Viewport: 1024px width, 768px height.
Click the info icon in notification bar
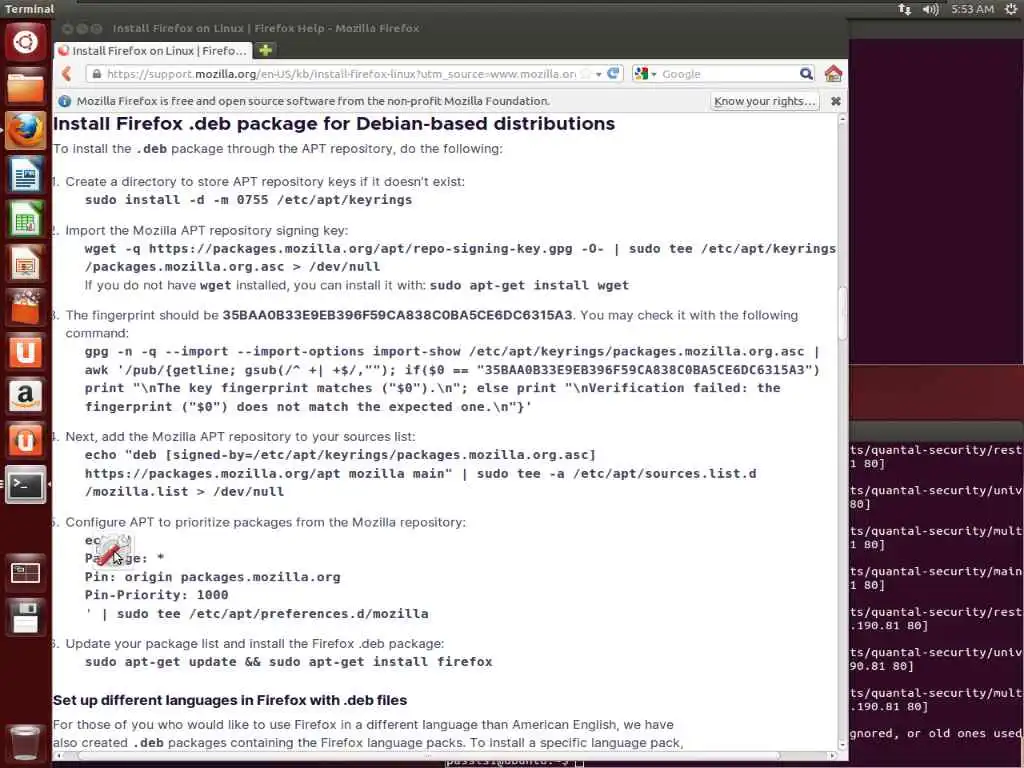(65, 101)
